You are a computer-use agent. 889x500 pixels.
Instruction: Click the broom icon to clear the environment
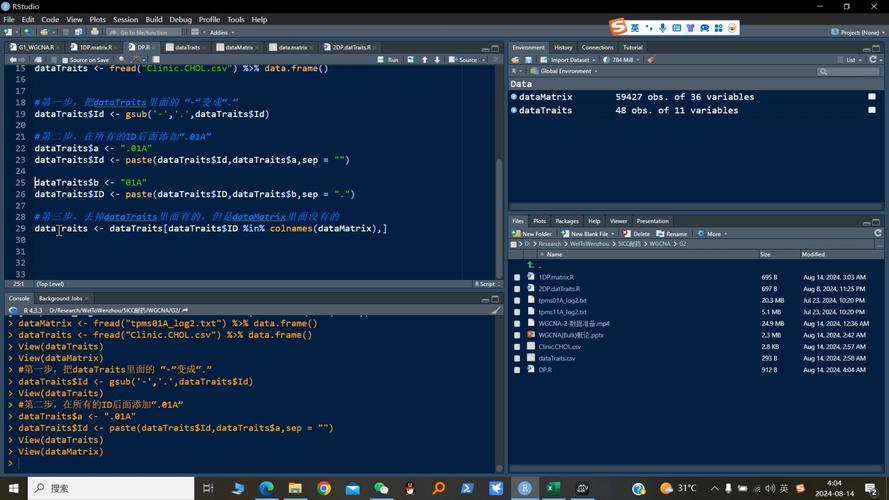click(x=650, y=60)
